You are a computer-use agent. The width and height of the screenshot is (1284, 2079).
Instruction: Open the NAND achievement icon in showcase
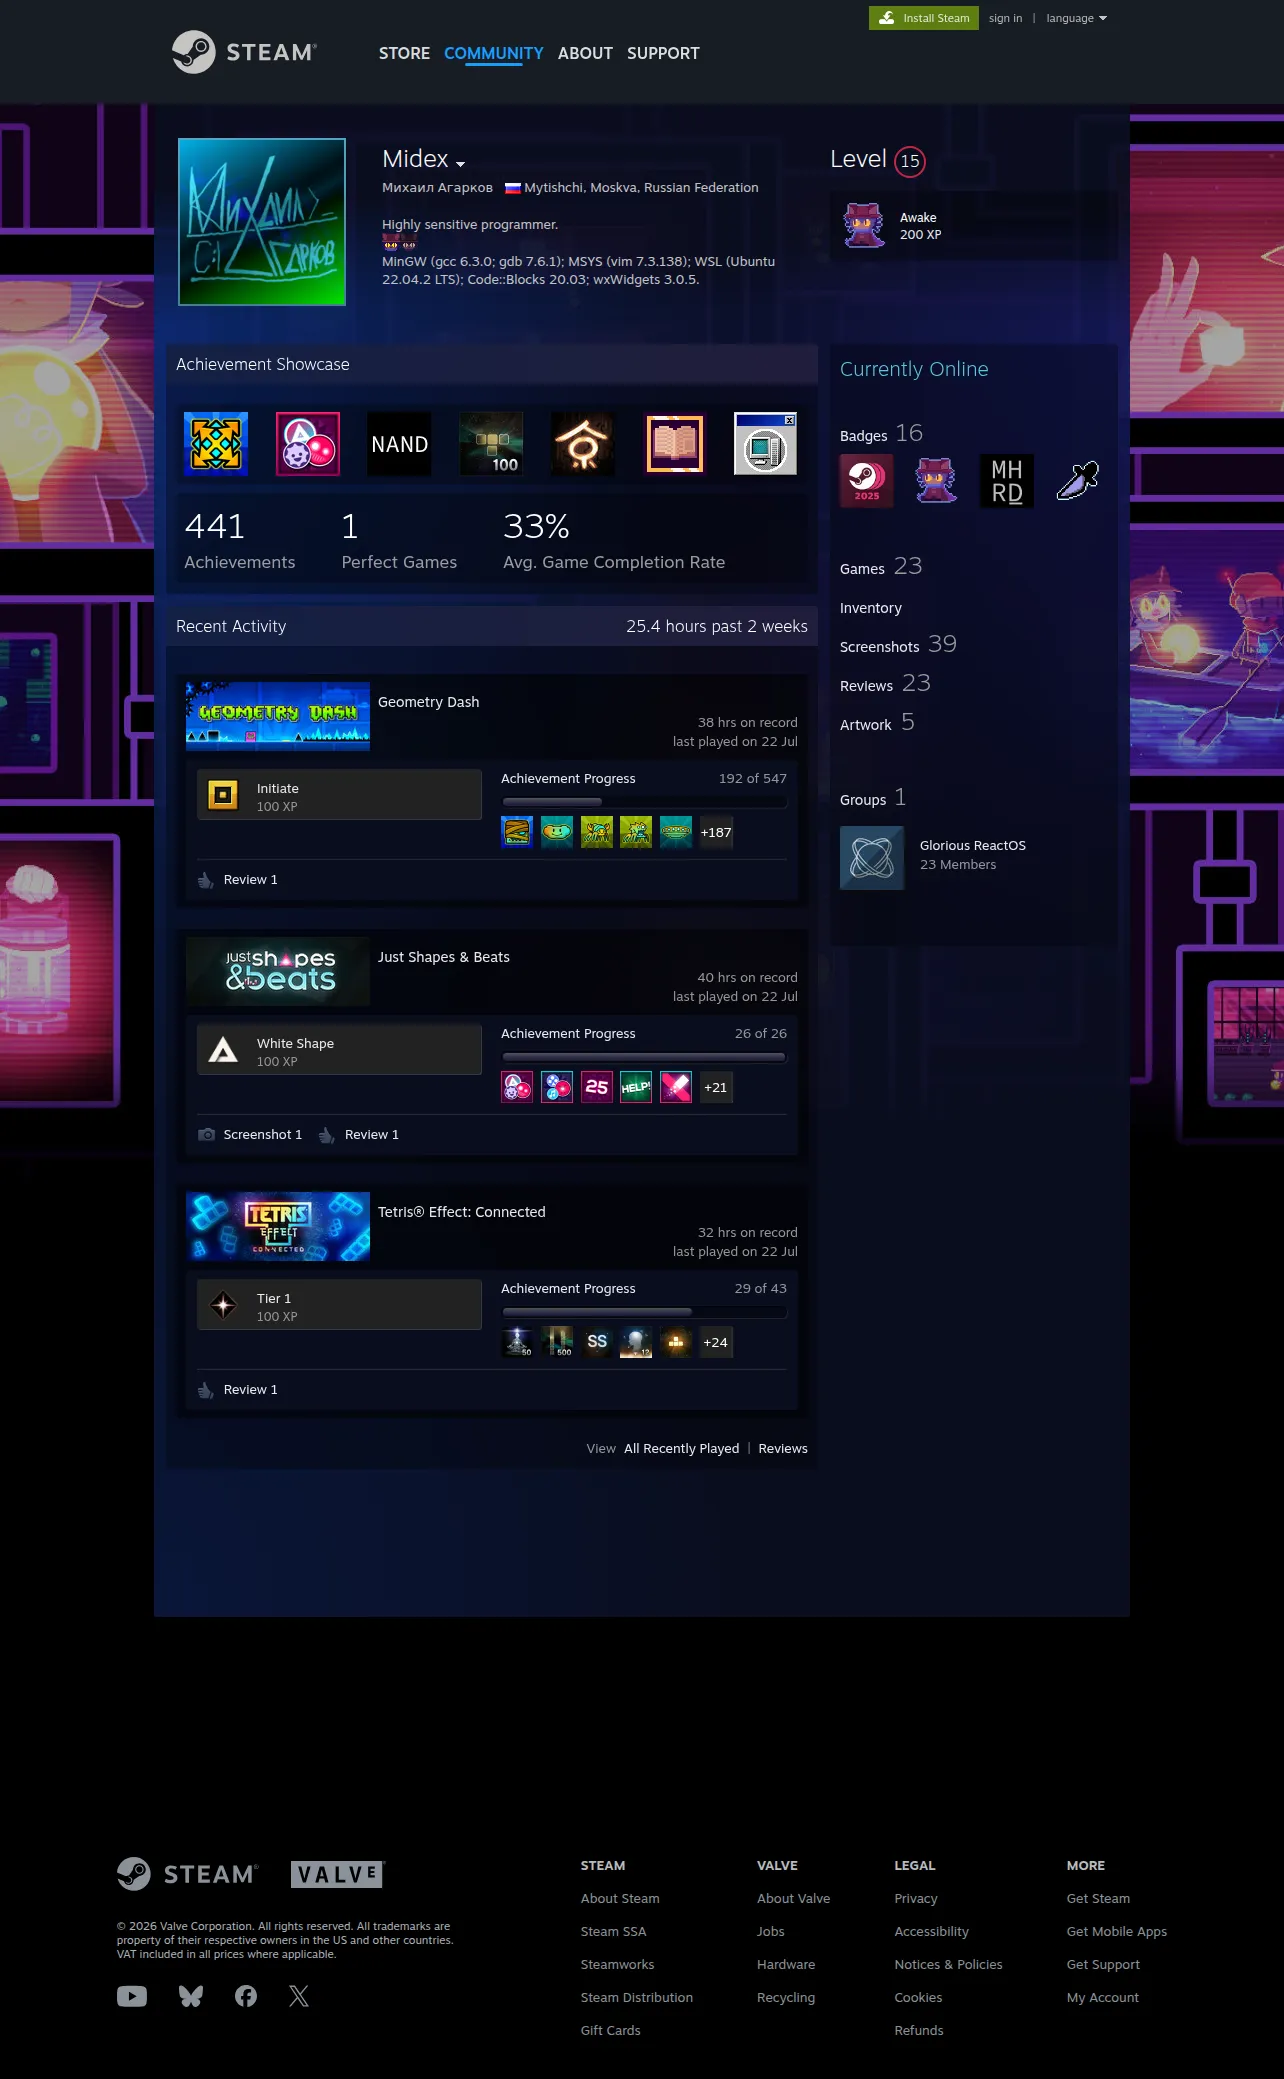coord(399,444)
